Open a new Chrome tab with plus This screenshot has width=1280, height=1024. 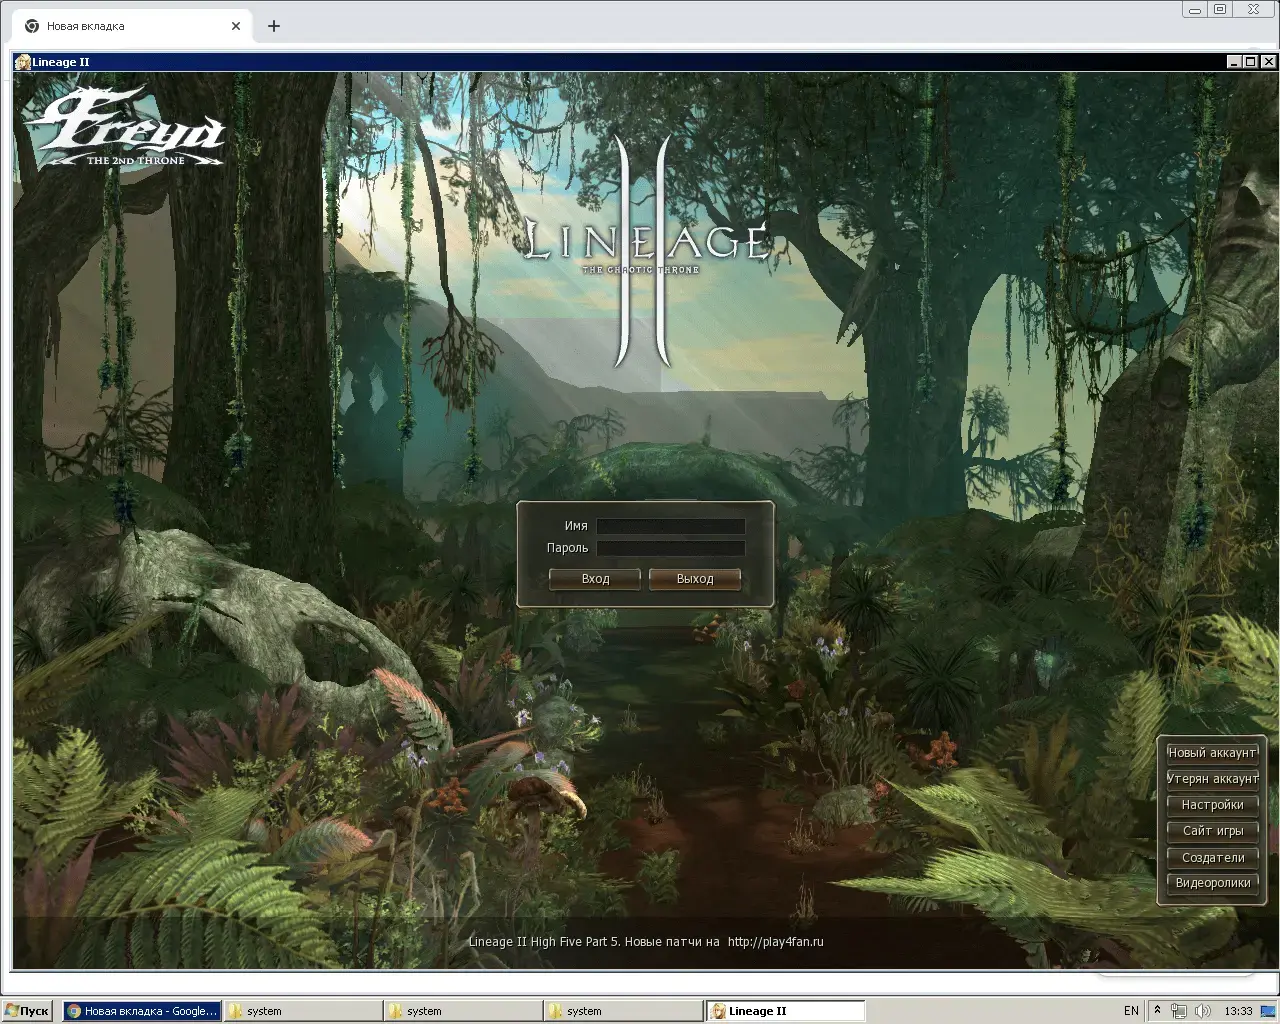coord(274,26)
